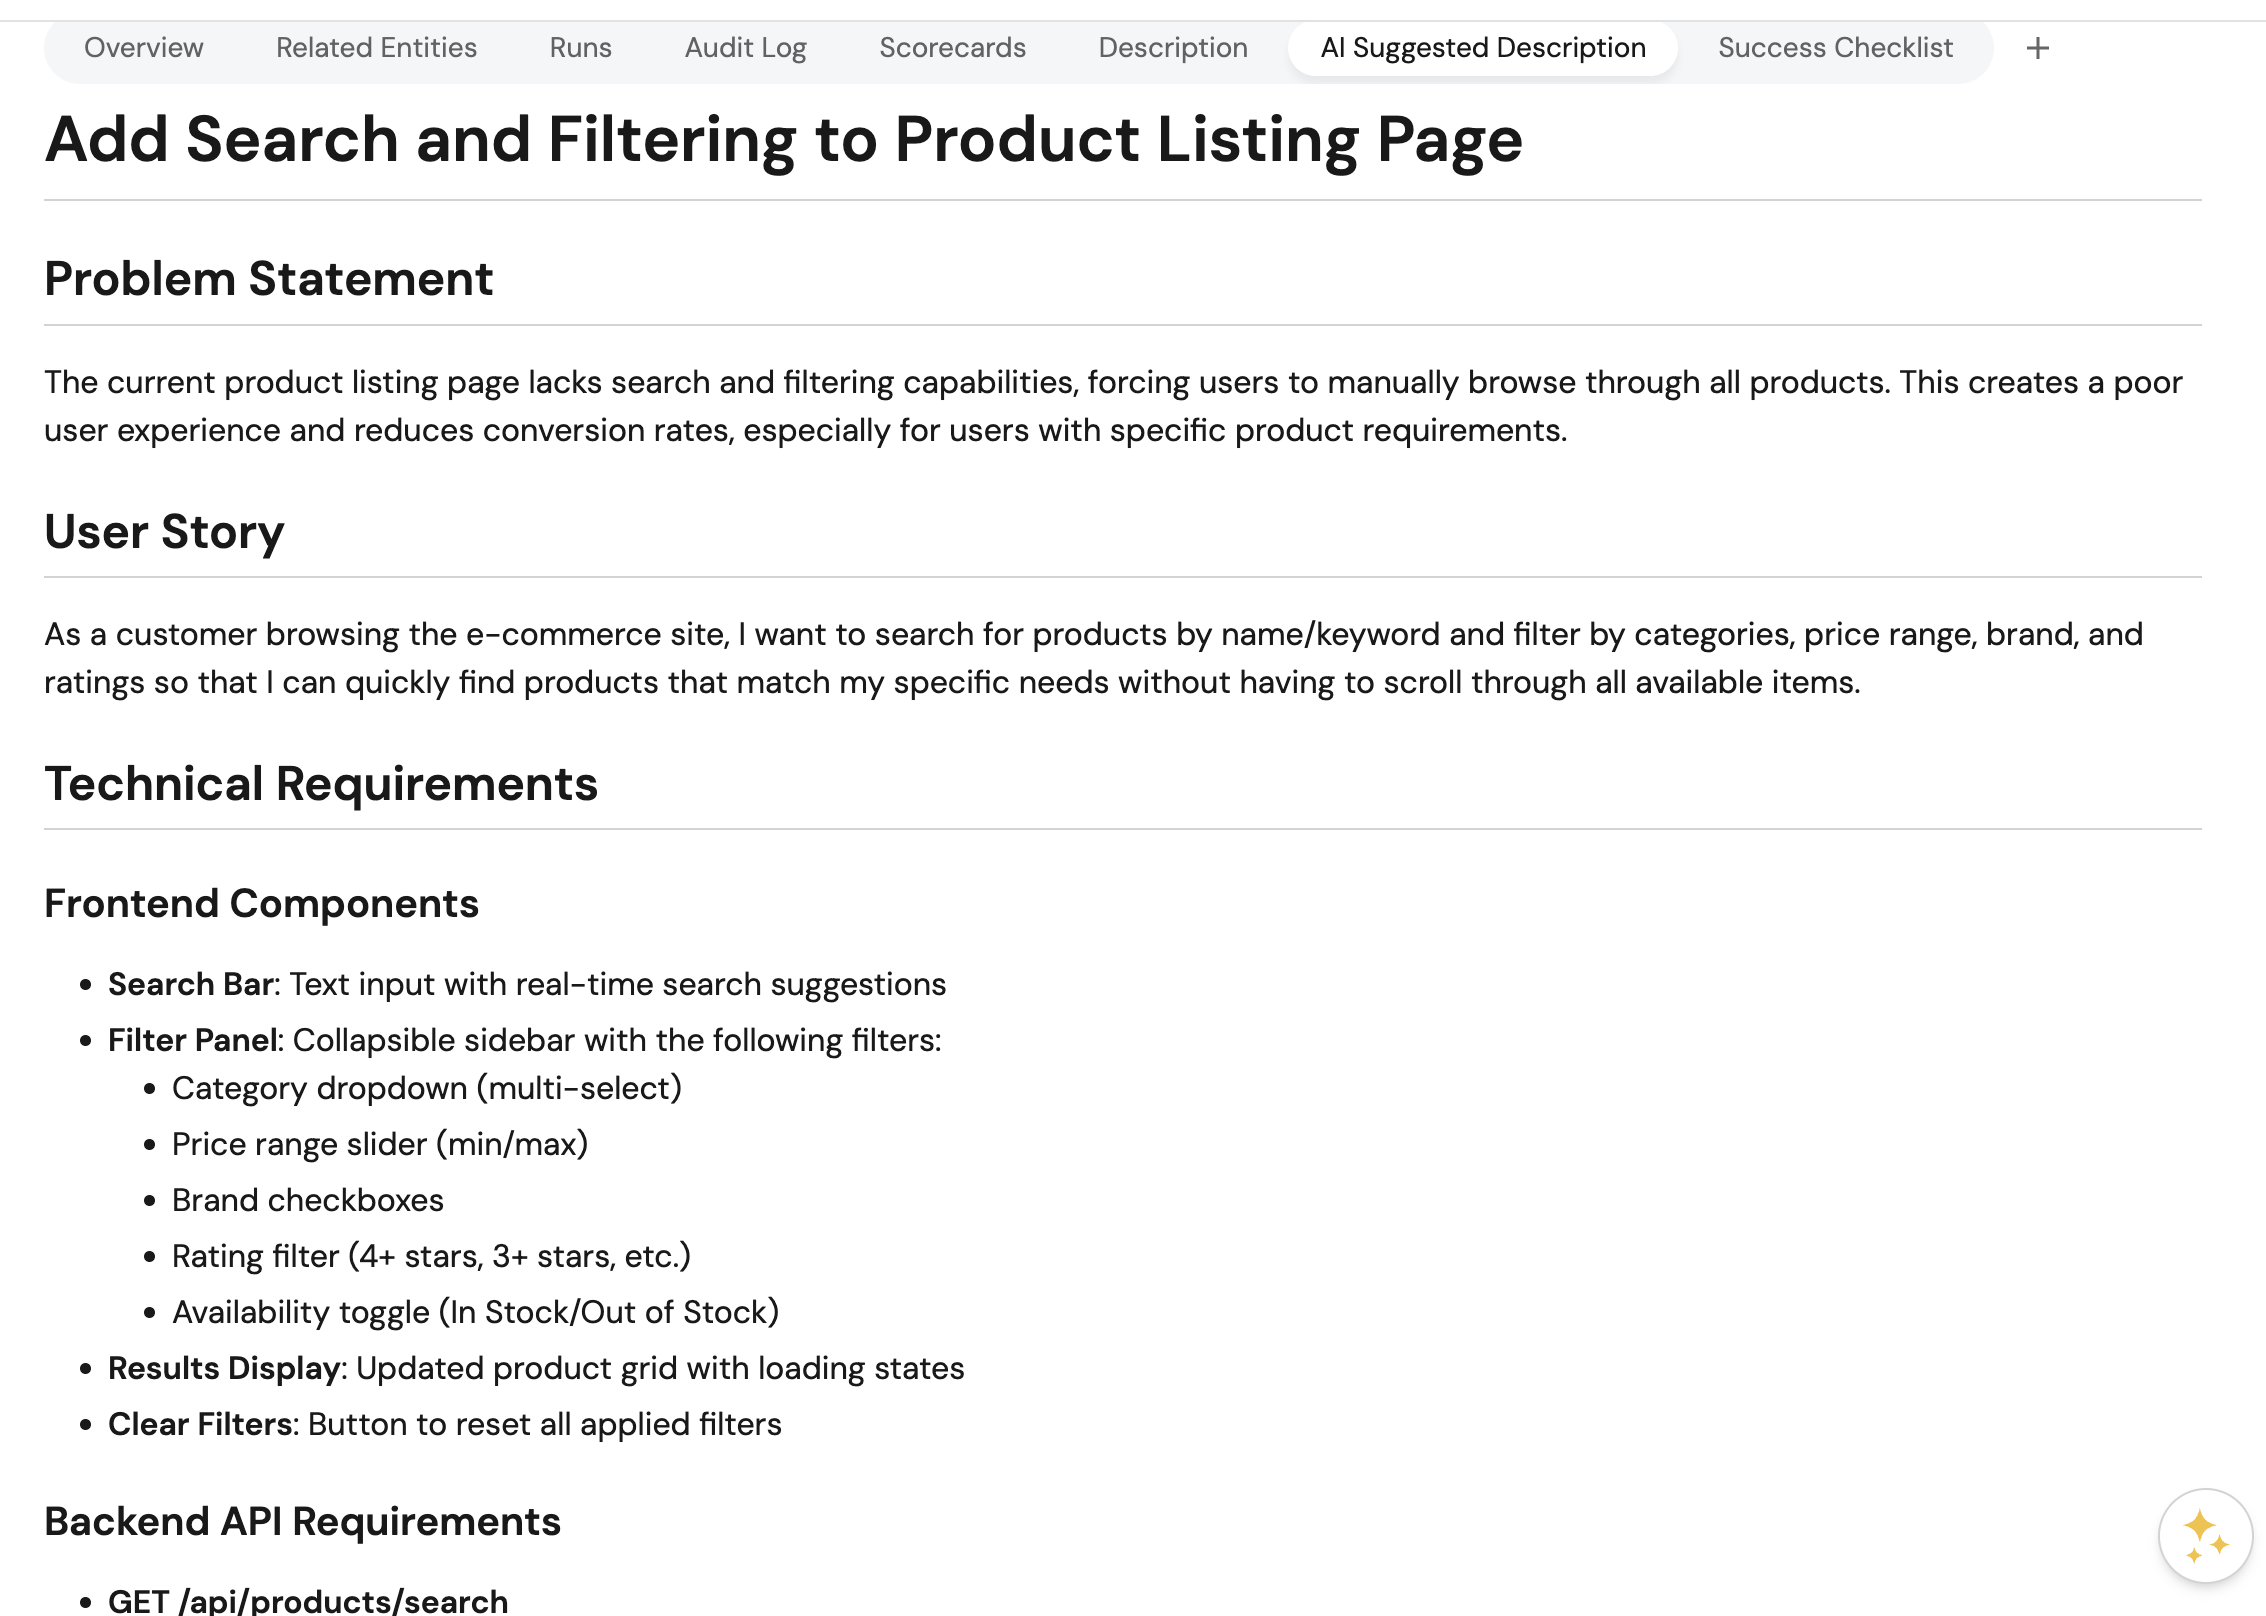Click the Problem Statement heading
The height and width of the screenshot is (1616, 2266).
pos(268,279)
